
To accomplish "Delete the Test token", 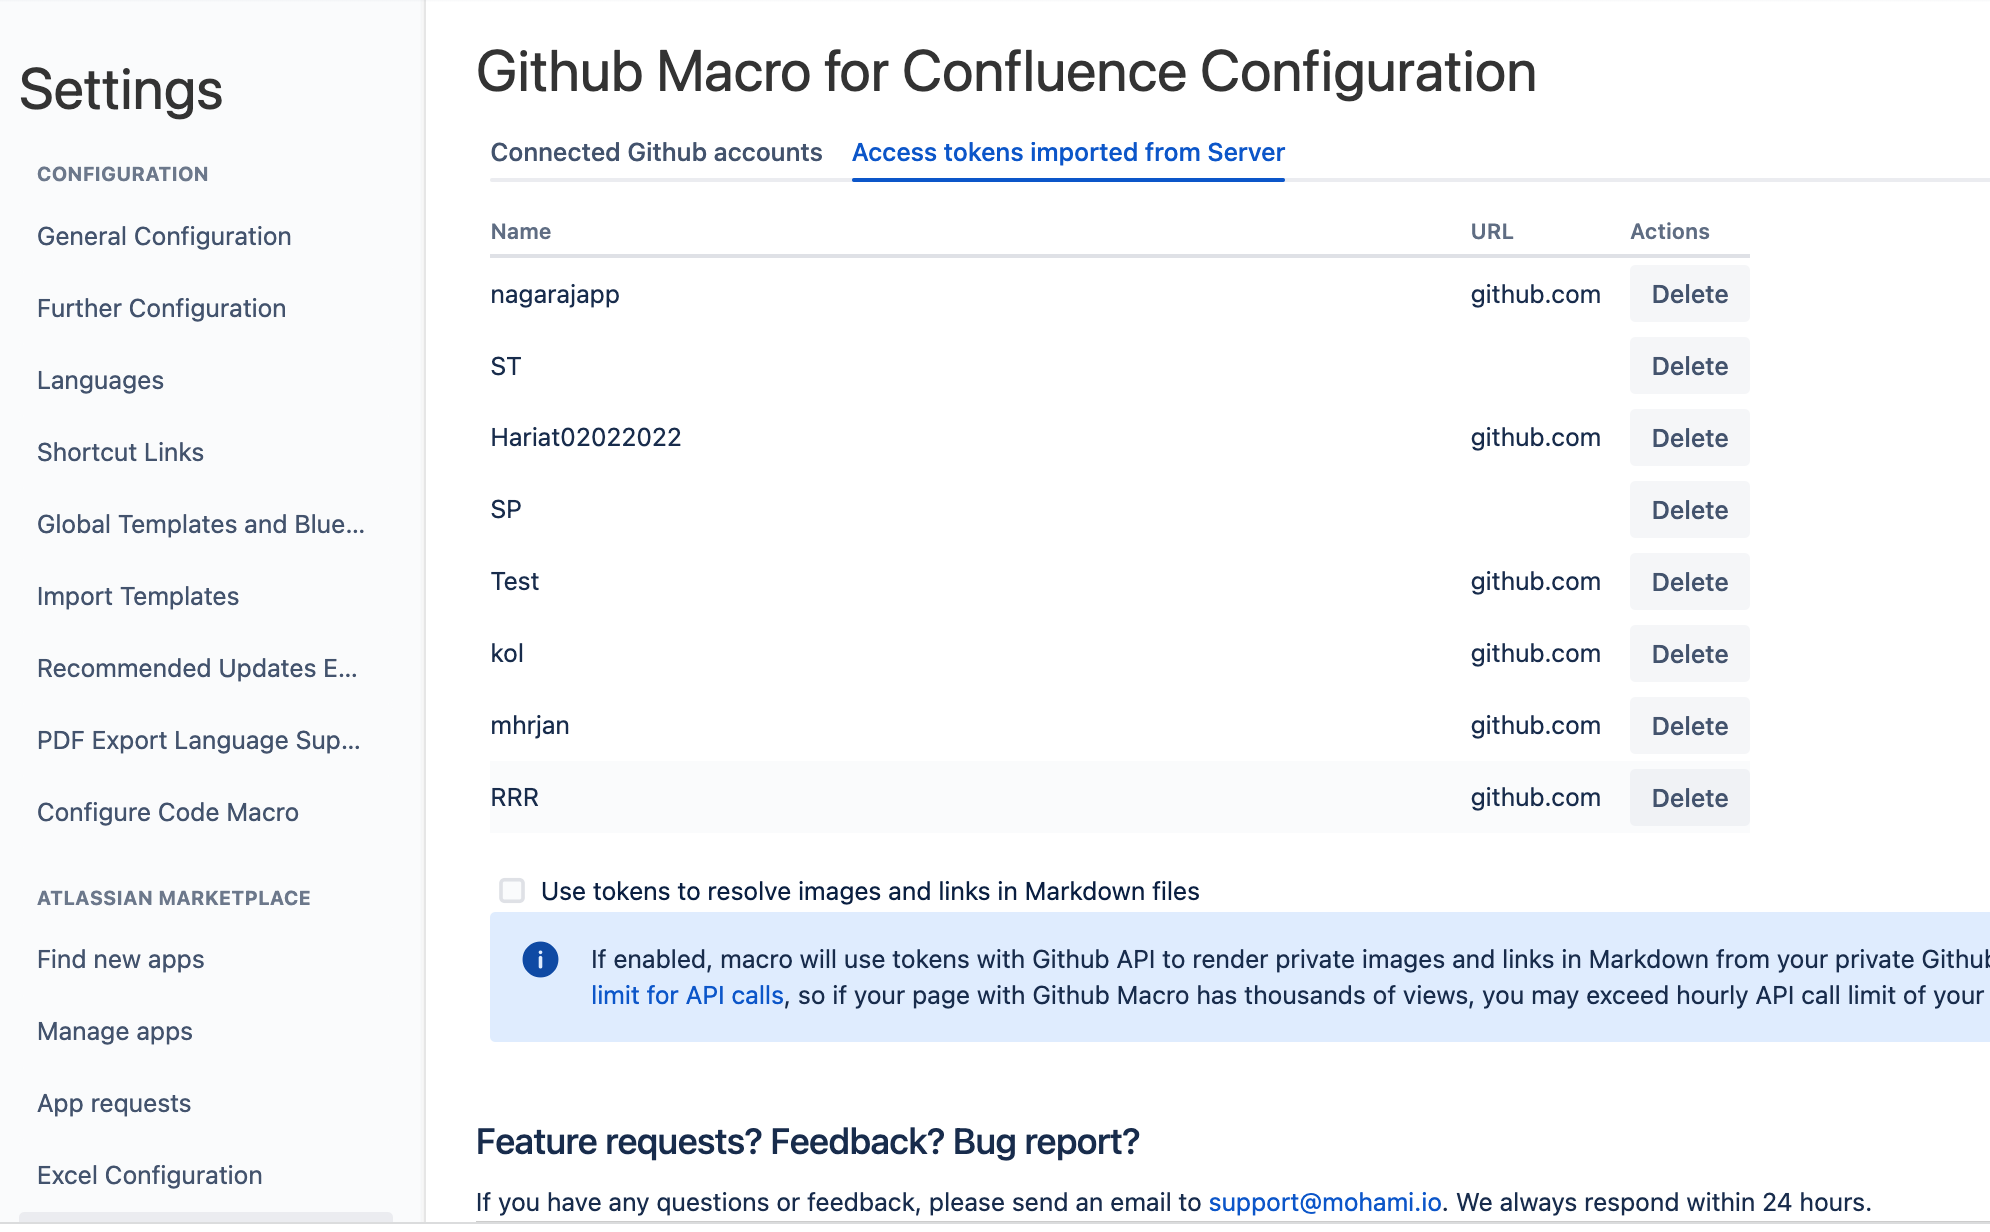I will (x=1689, y=582).
